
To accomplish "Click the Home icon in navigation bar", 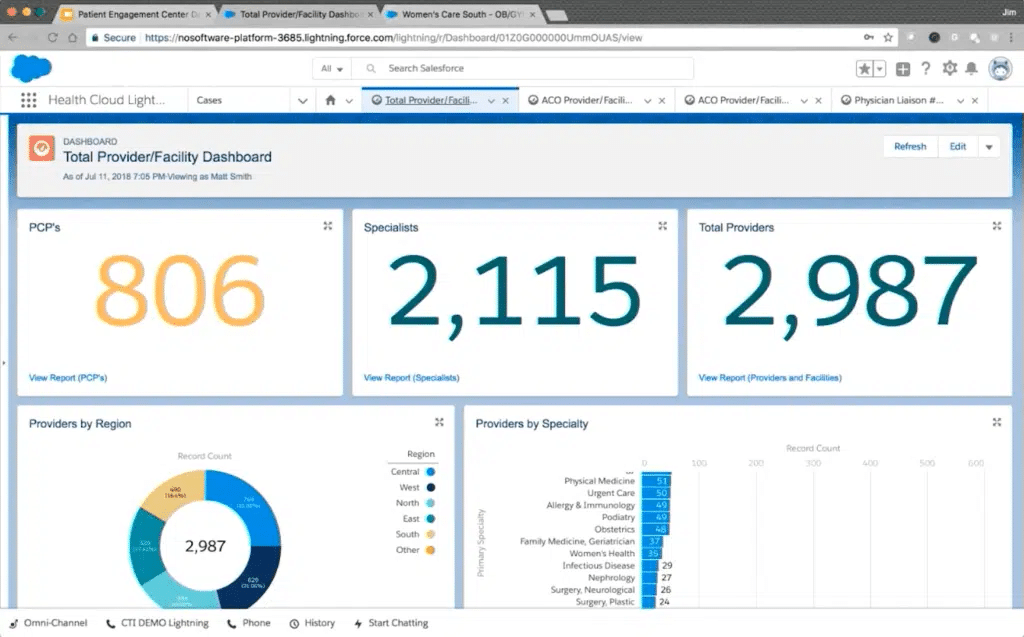I will tap(331, 101).
